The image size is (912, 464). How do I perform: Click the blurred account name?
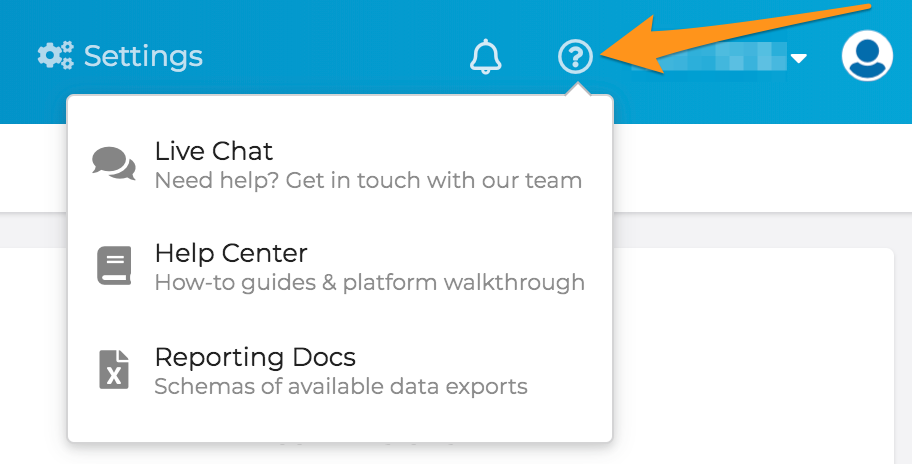708,57
